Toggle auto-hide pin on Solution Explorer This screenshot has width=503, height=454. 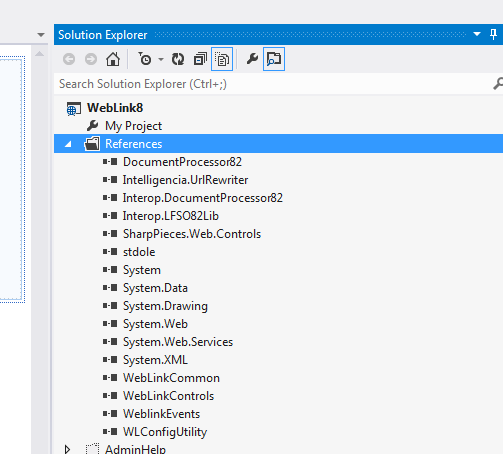pos(493,34)
